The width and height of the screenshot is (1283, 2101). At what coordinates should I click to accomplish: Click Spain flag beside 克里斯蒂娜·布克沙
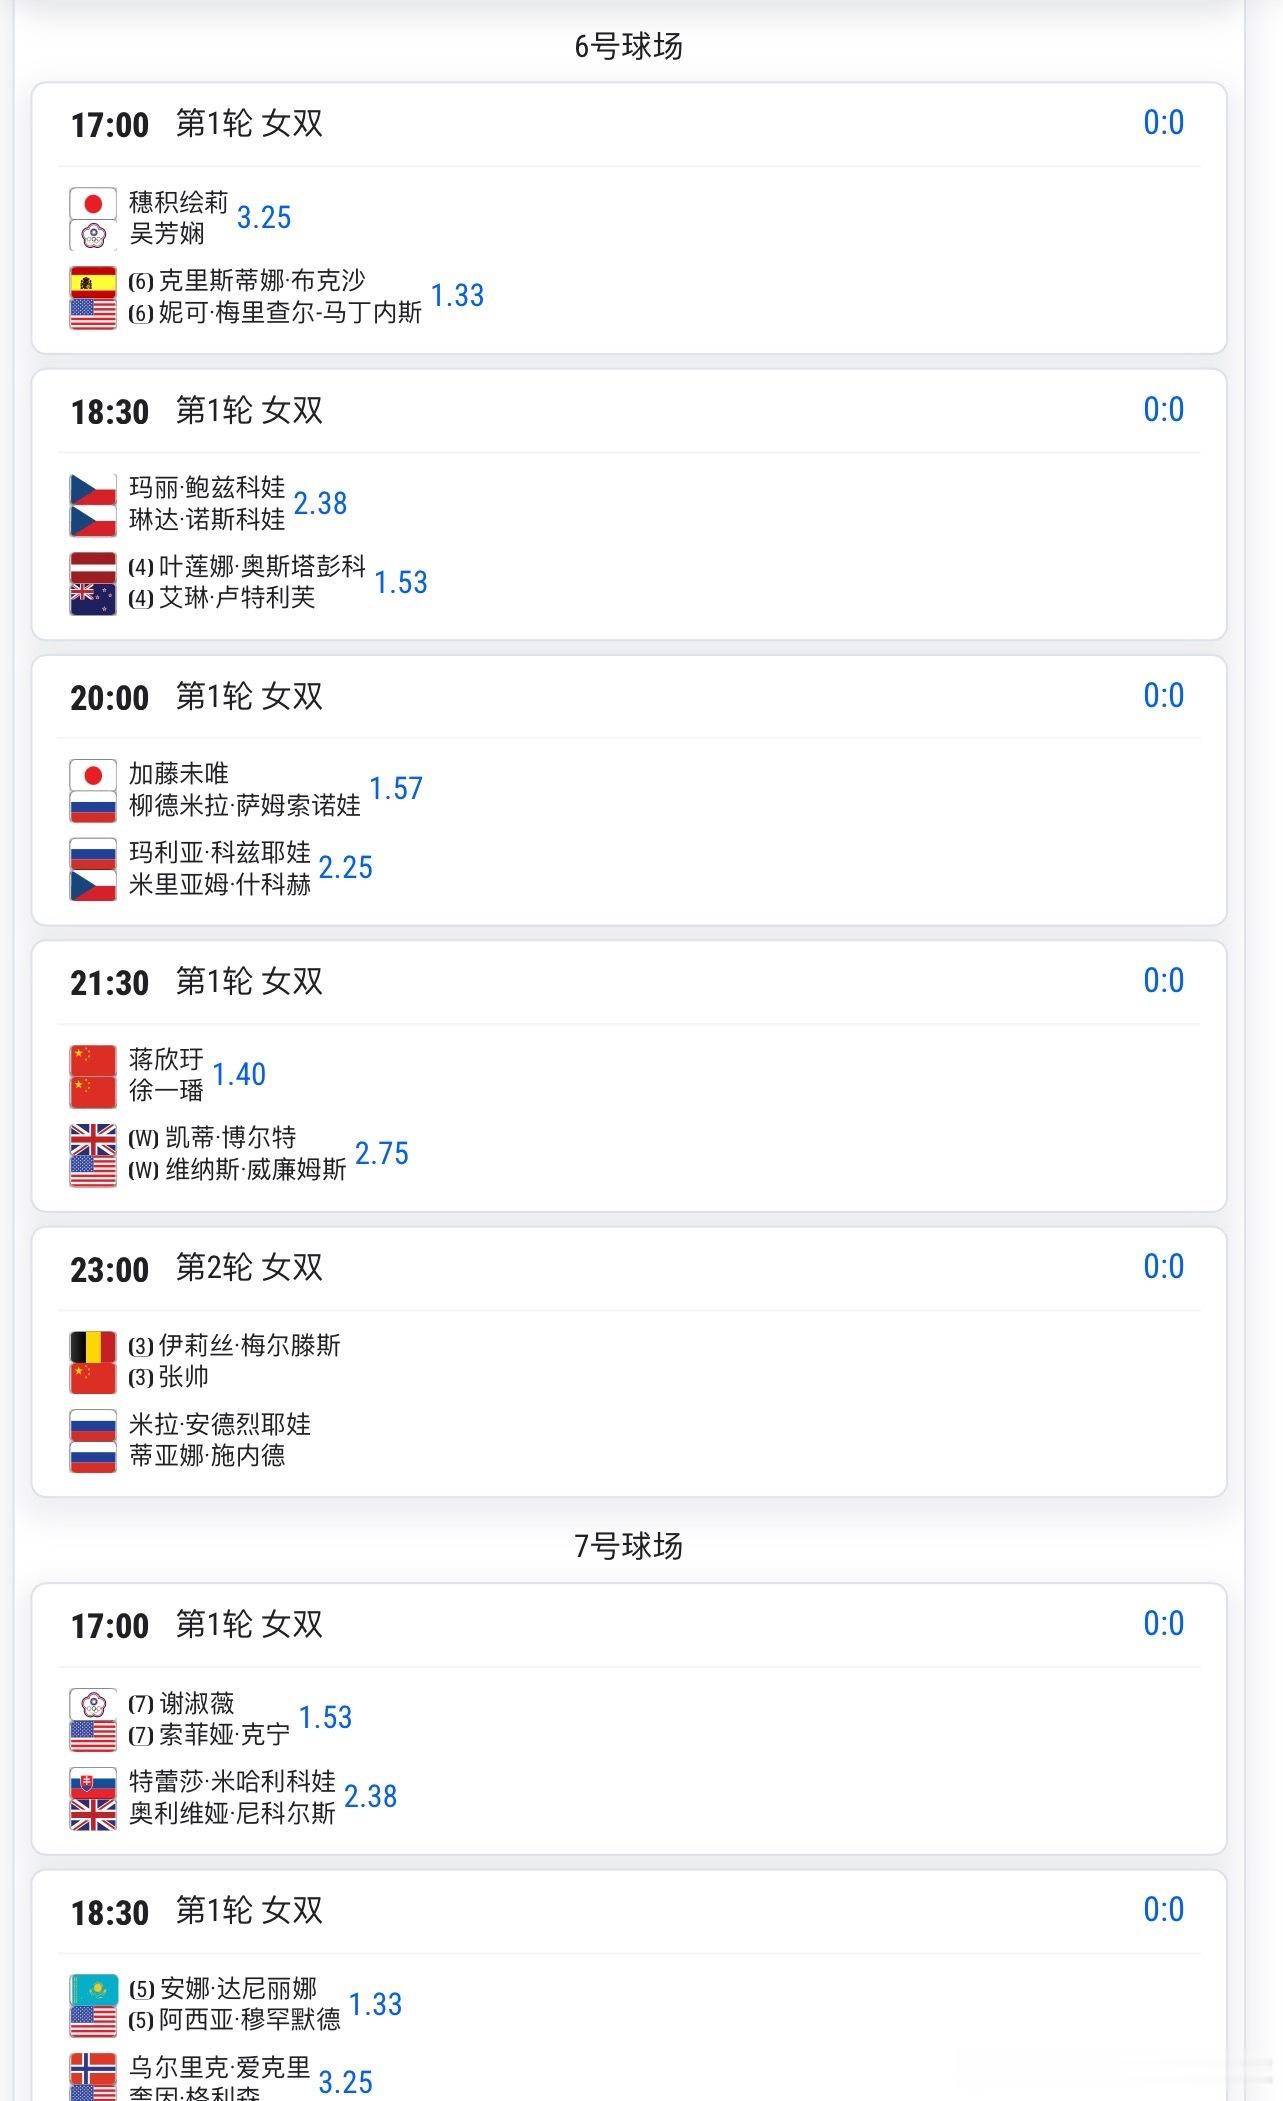93,282
